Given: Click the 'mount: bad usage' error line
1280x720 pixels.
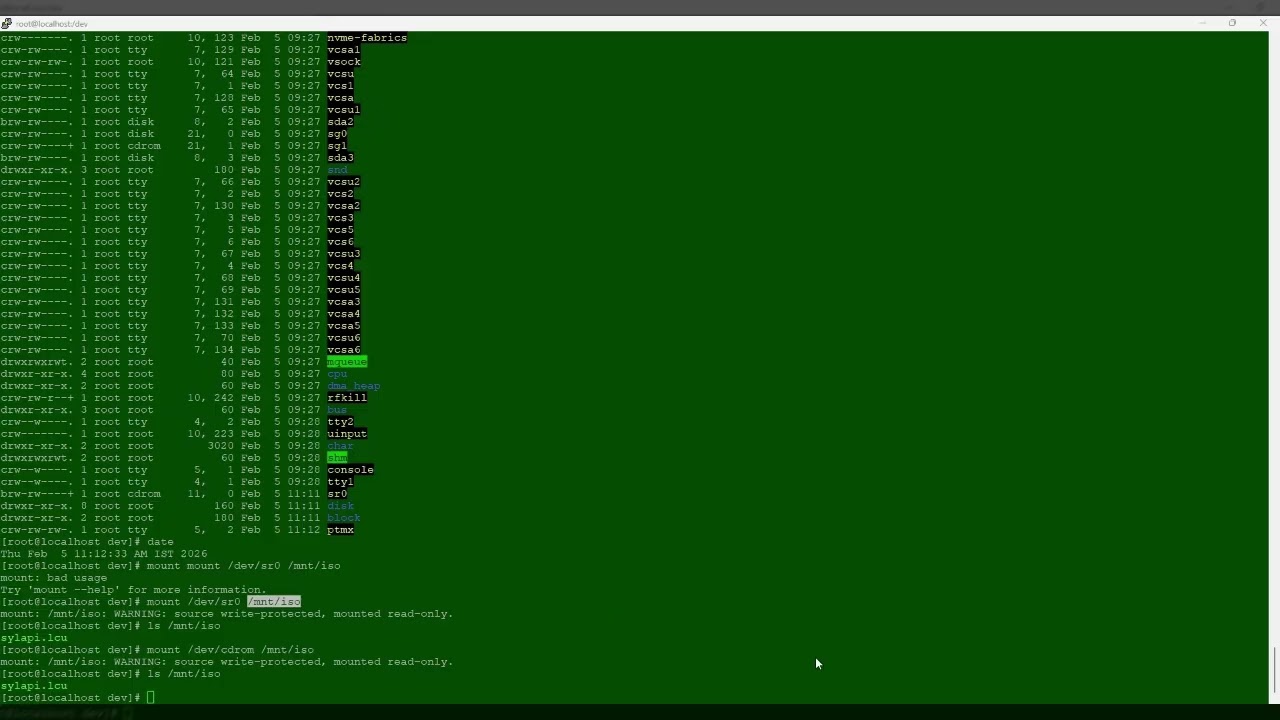Looking at the screenshot, I should (x=54, y=578).
